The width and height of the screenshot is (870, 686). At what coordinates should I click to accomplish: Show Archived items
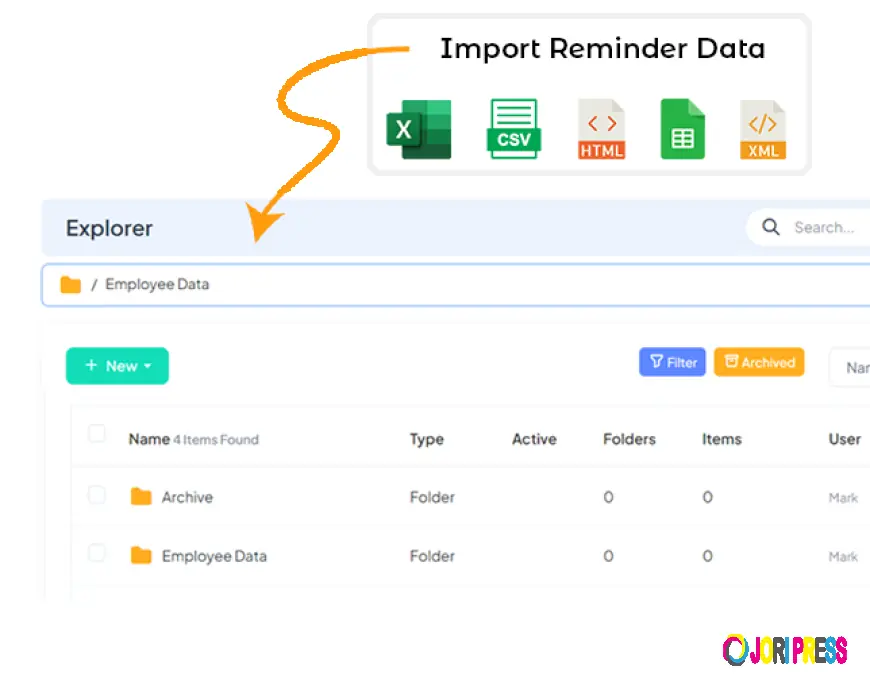759,362
